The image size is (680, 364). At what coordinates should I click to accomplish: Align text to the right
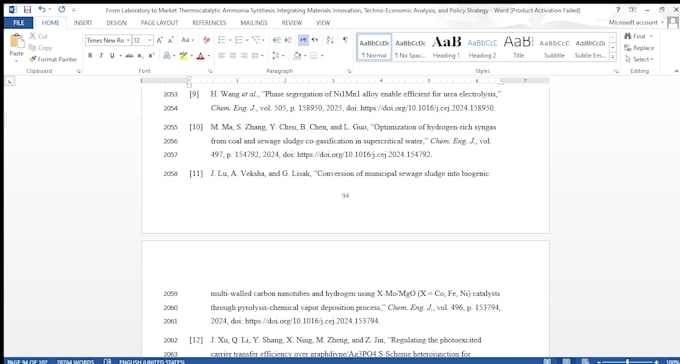click(x=244, y=56)
